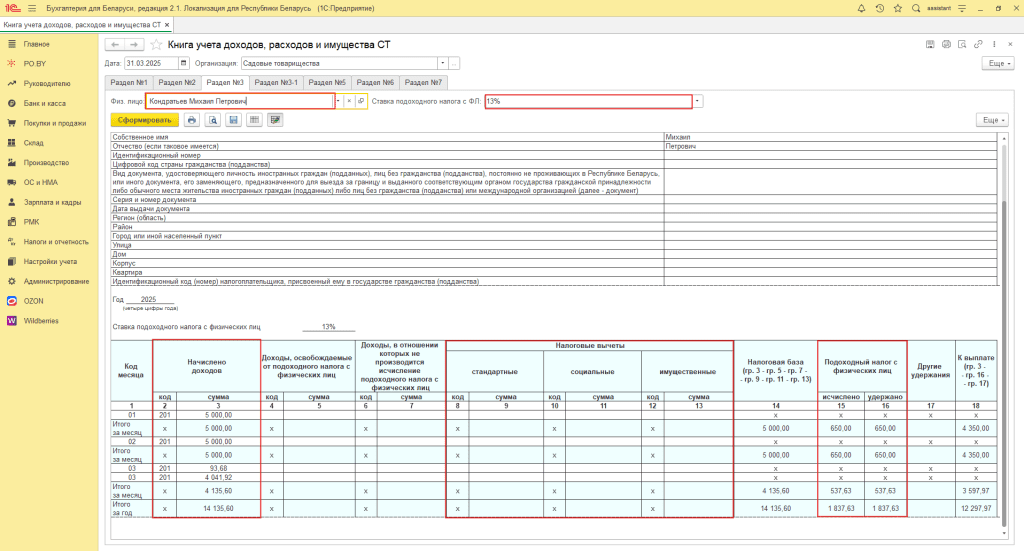Open the PO.BY section
The width and height of the screenshot is (1024, 551).
coord(35,64)
